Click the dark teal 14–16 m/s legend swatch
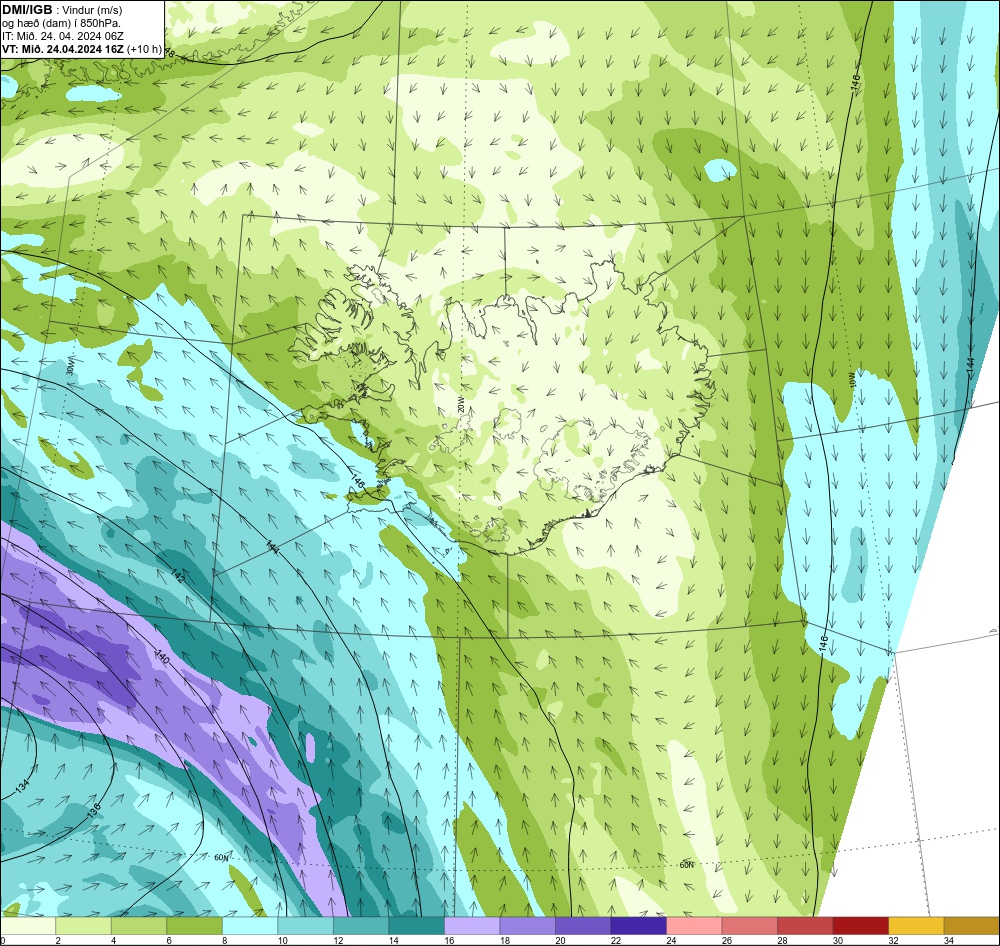The image size is (1000, 946). (416, 926)
